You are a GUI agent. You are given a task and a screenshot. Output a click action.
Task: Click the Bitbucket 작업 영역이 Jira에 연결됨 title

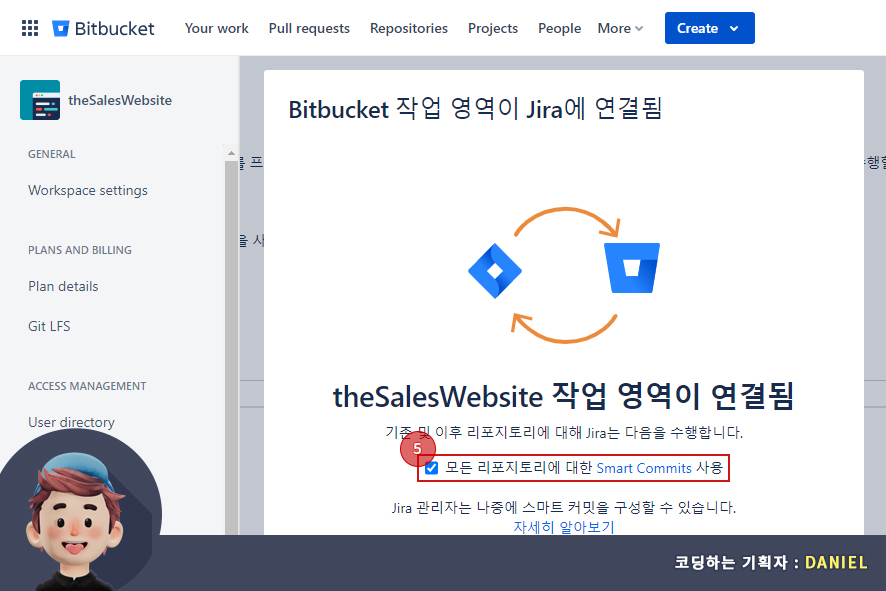click(x=475, y=108)
